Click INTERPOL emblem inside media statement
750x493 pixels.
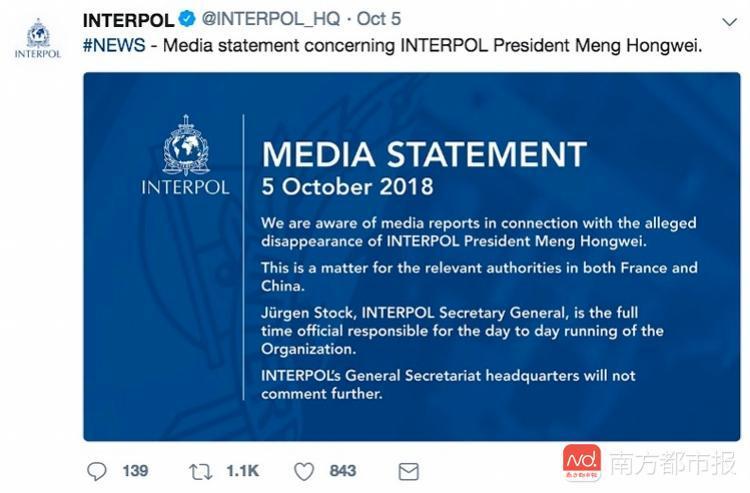[x=186, y=155]
